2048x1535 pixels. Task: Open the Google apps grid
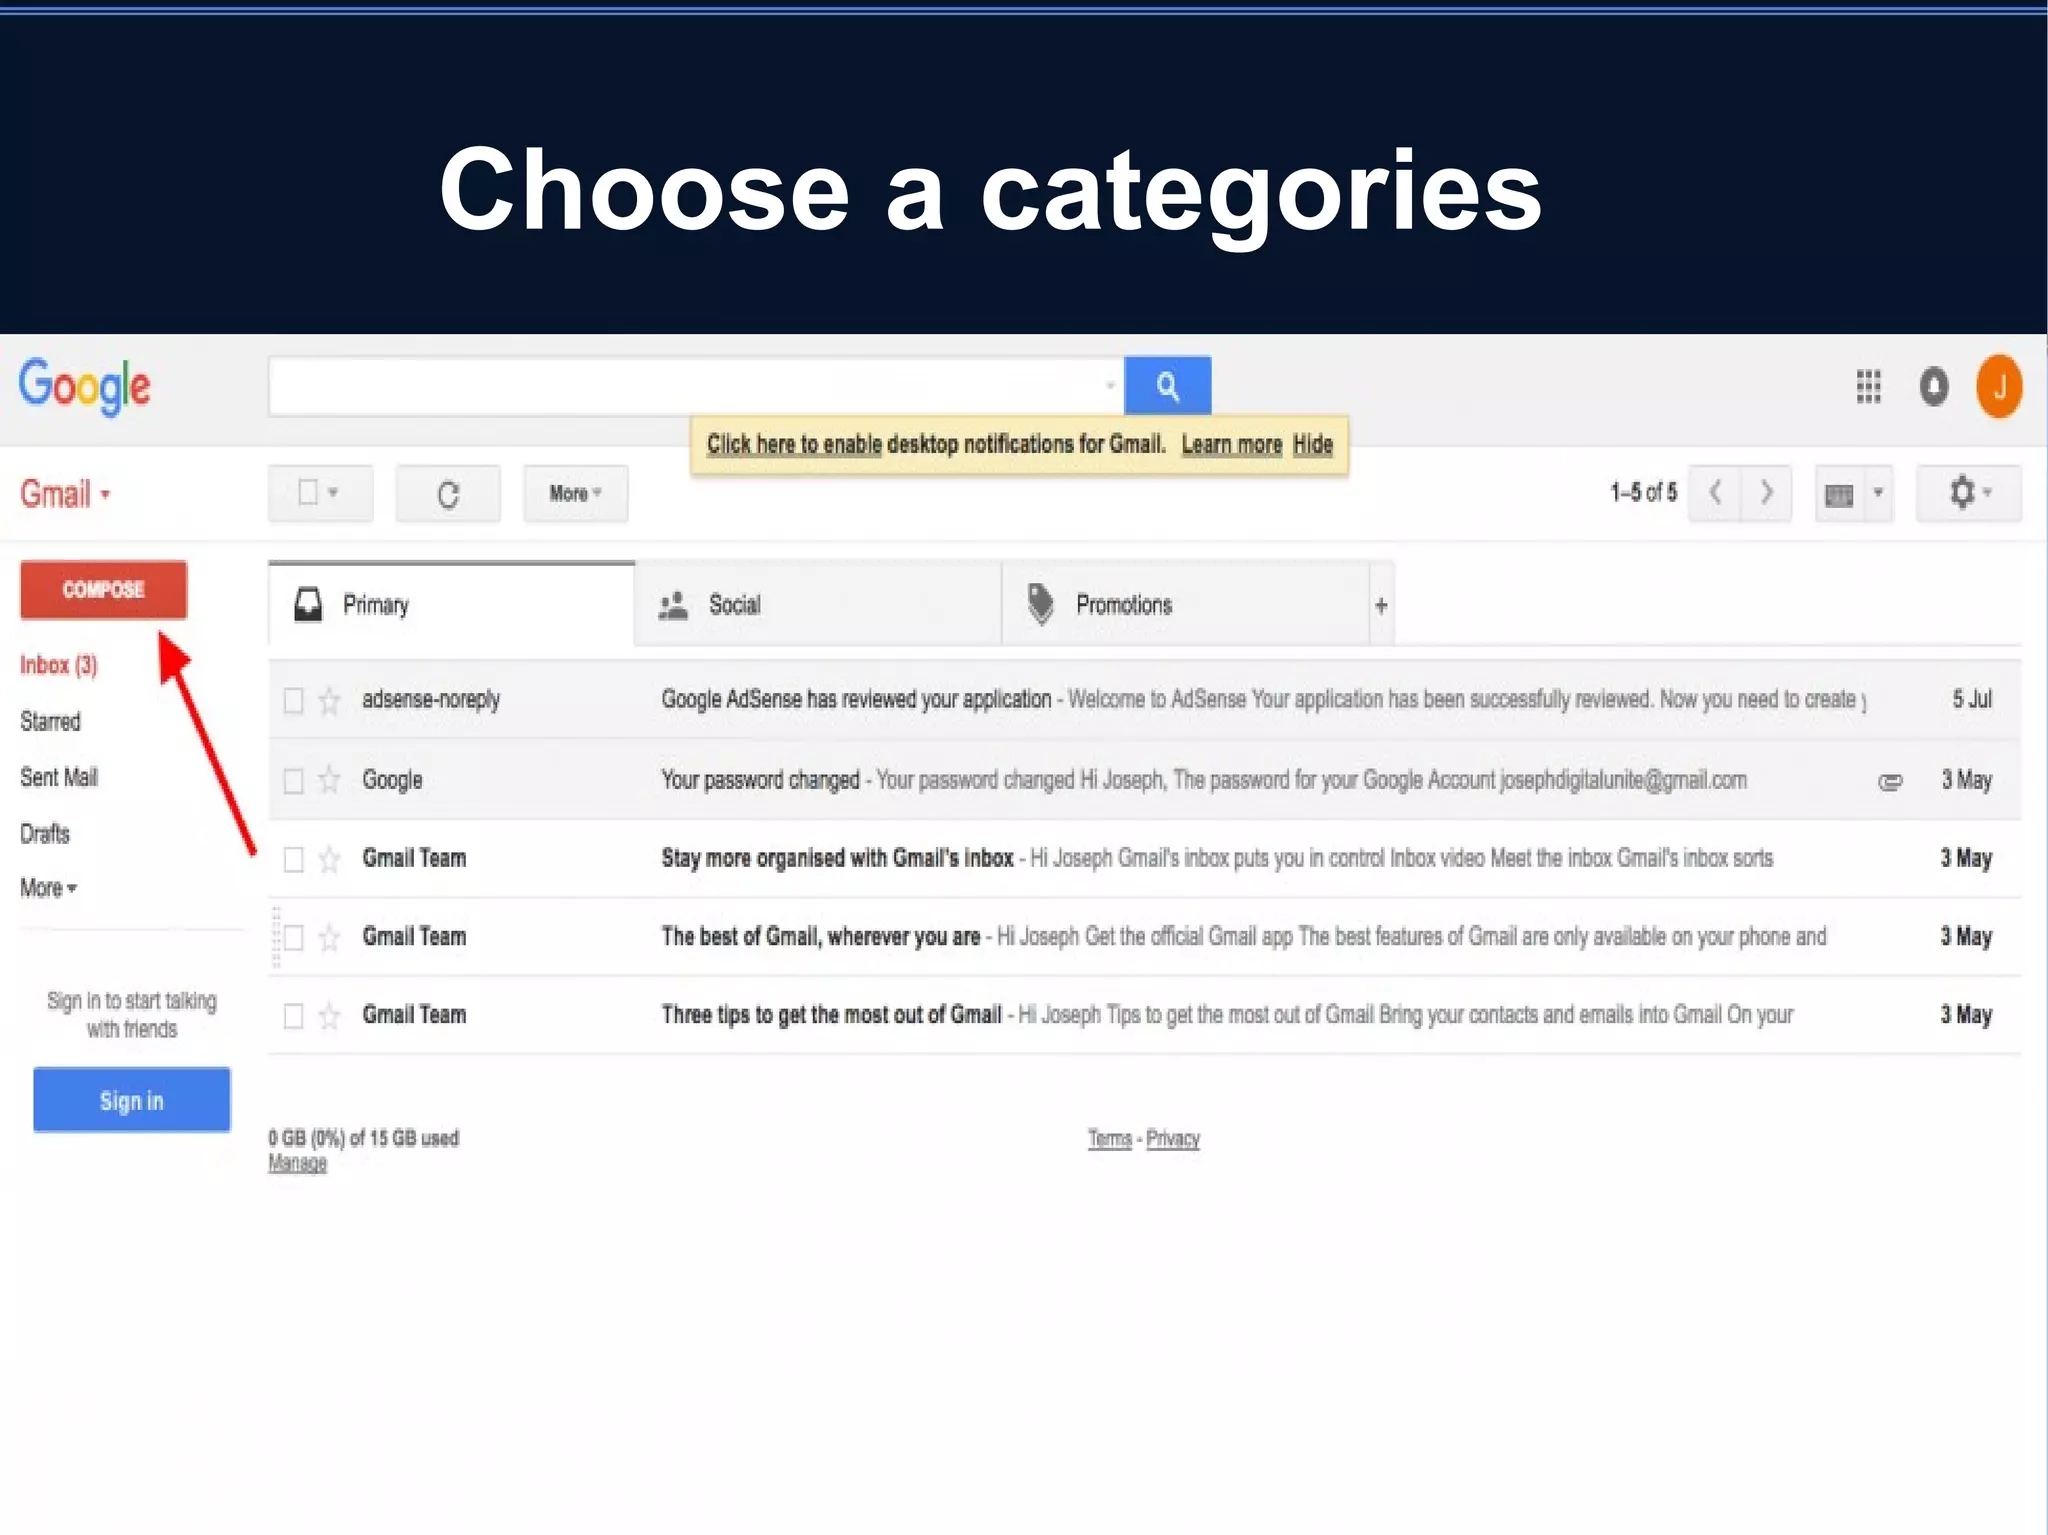[x=1868, y=386]
